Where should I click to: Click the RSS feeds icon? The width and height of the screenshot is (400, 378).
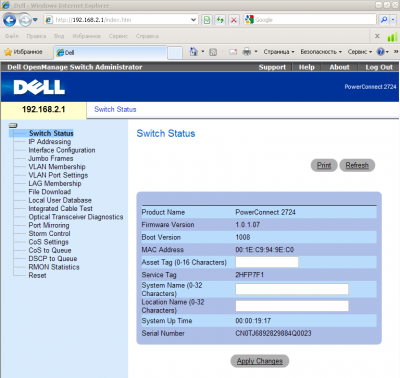[213, 52]
